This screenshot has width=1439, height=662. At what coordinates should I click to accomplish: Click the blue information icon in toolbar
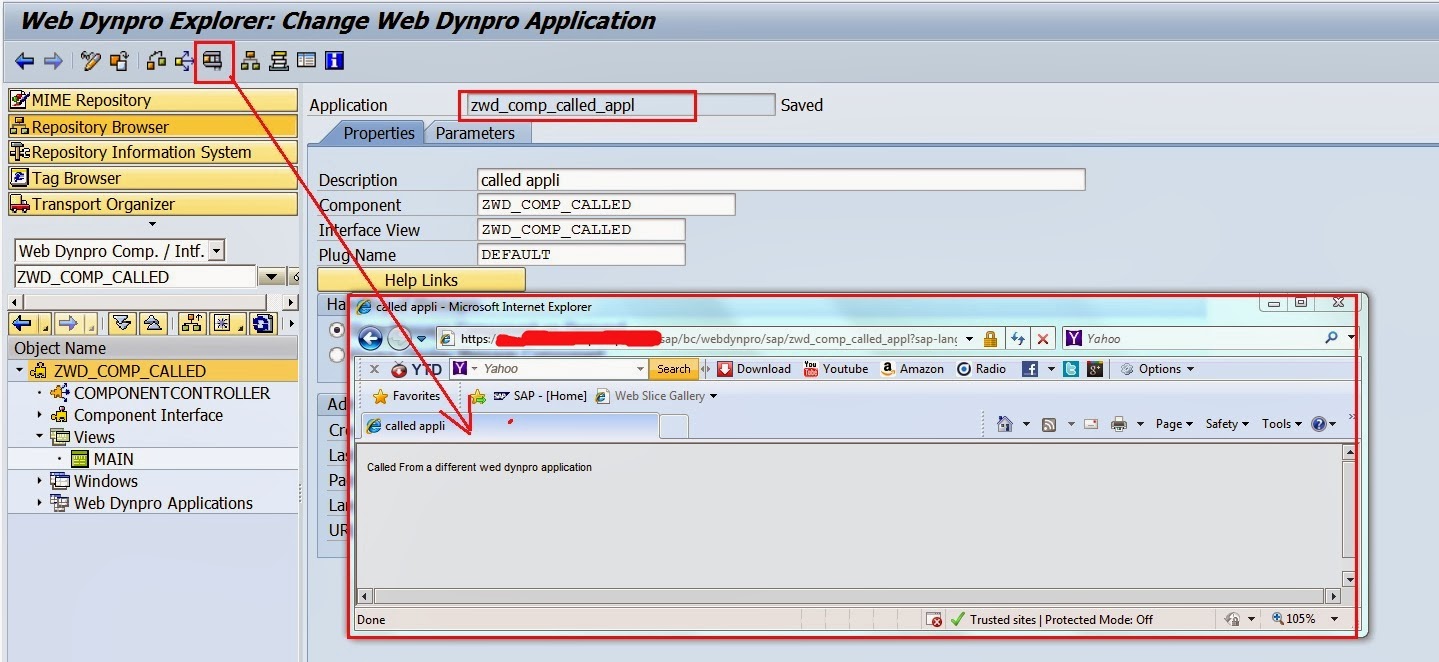click(x=334, y=61)
